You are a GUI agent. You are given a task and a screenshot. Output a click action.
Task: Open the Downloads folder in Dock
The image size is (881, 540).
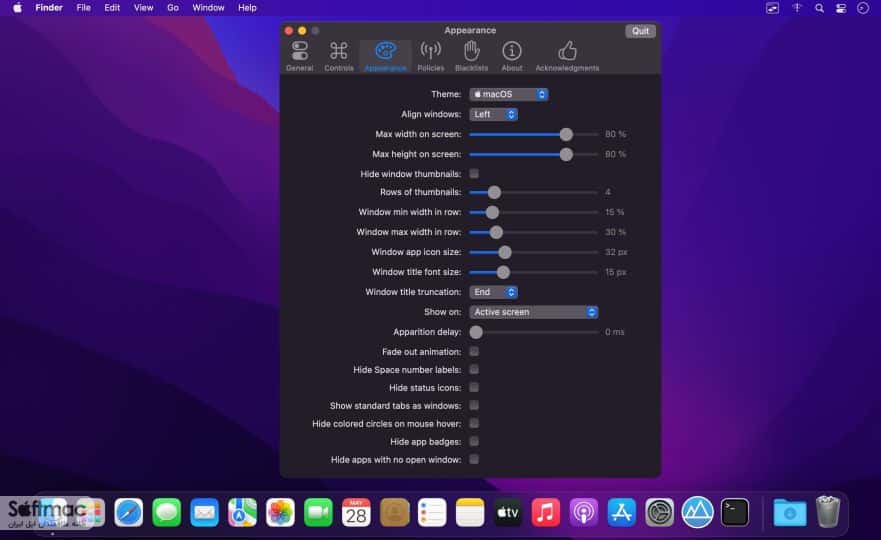[x=789, y=512]
